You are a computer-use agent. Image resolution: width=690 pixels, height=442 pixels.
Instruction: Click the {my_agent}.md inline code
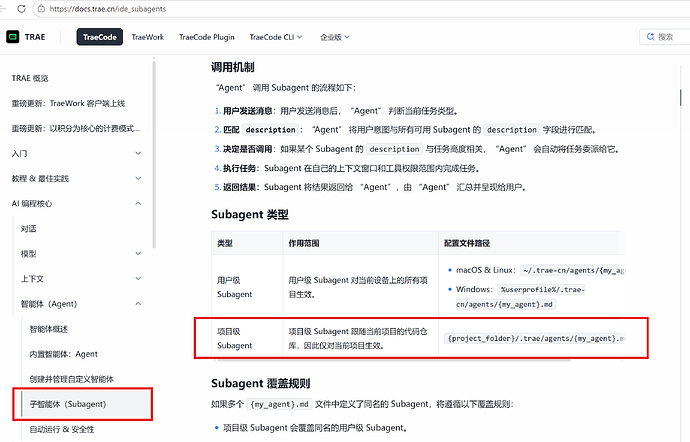(x=279, y=404)
